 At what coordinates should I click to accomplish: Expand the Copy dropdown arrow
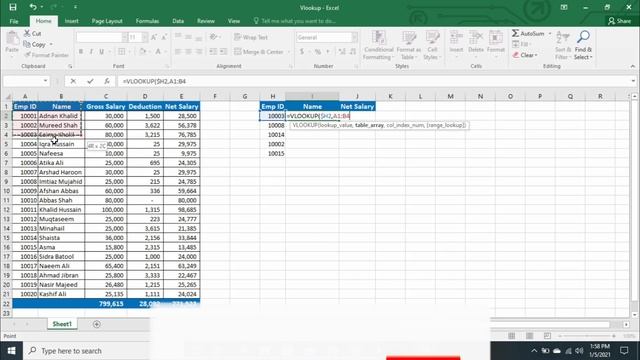pos(51,44)
